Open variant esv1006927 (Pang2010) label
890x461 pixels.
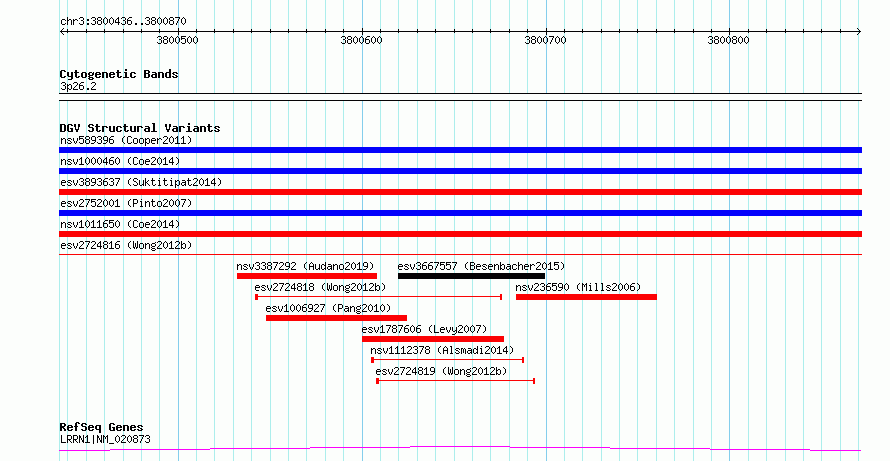(329, 308)
